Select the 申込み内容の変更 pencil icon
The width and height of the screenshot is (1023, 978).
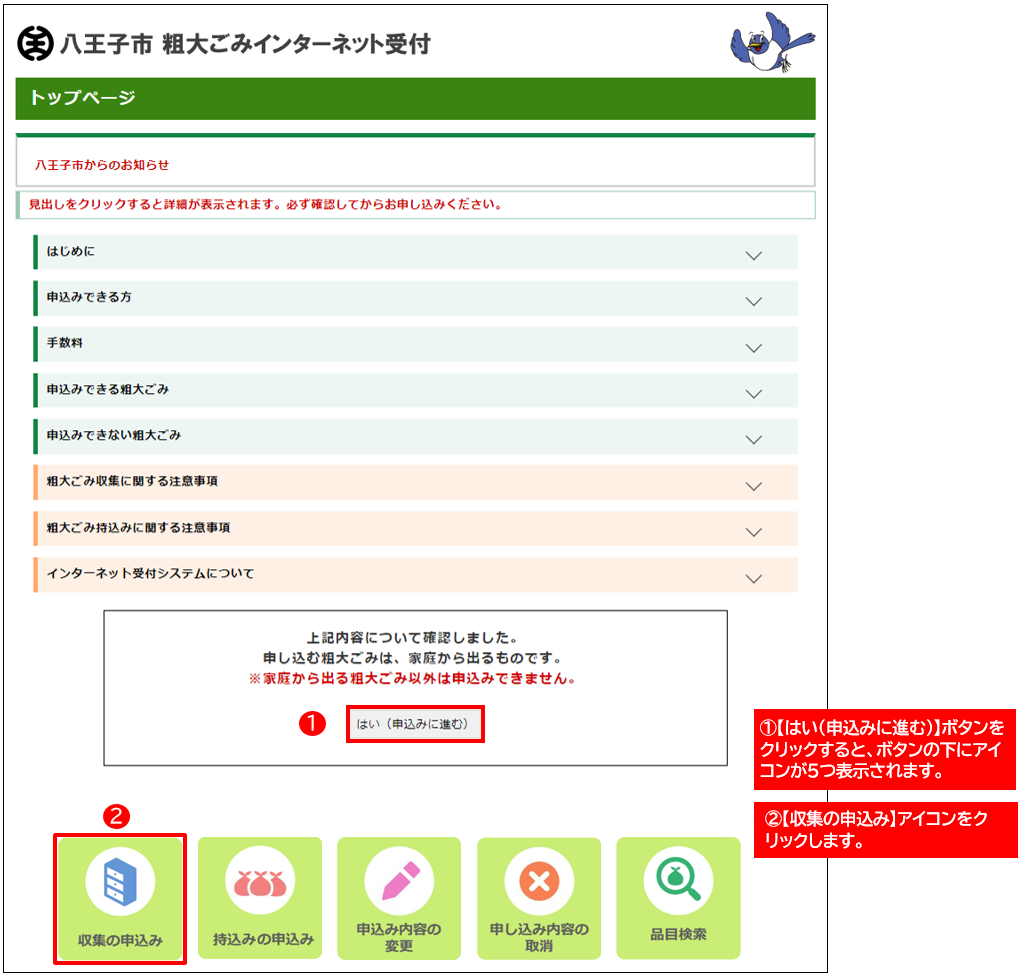pyautogui.click(x=399, y=880)
